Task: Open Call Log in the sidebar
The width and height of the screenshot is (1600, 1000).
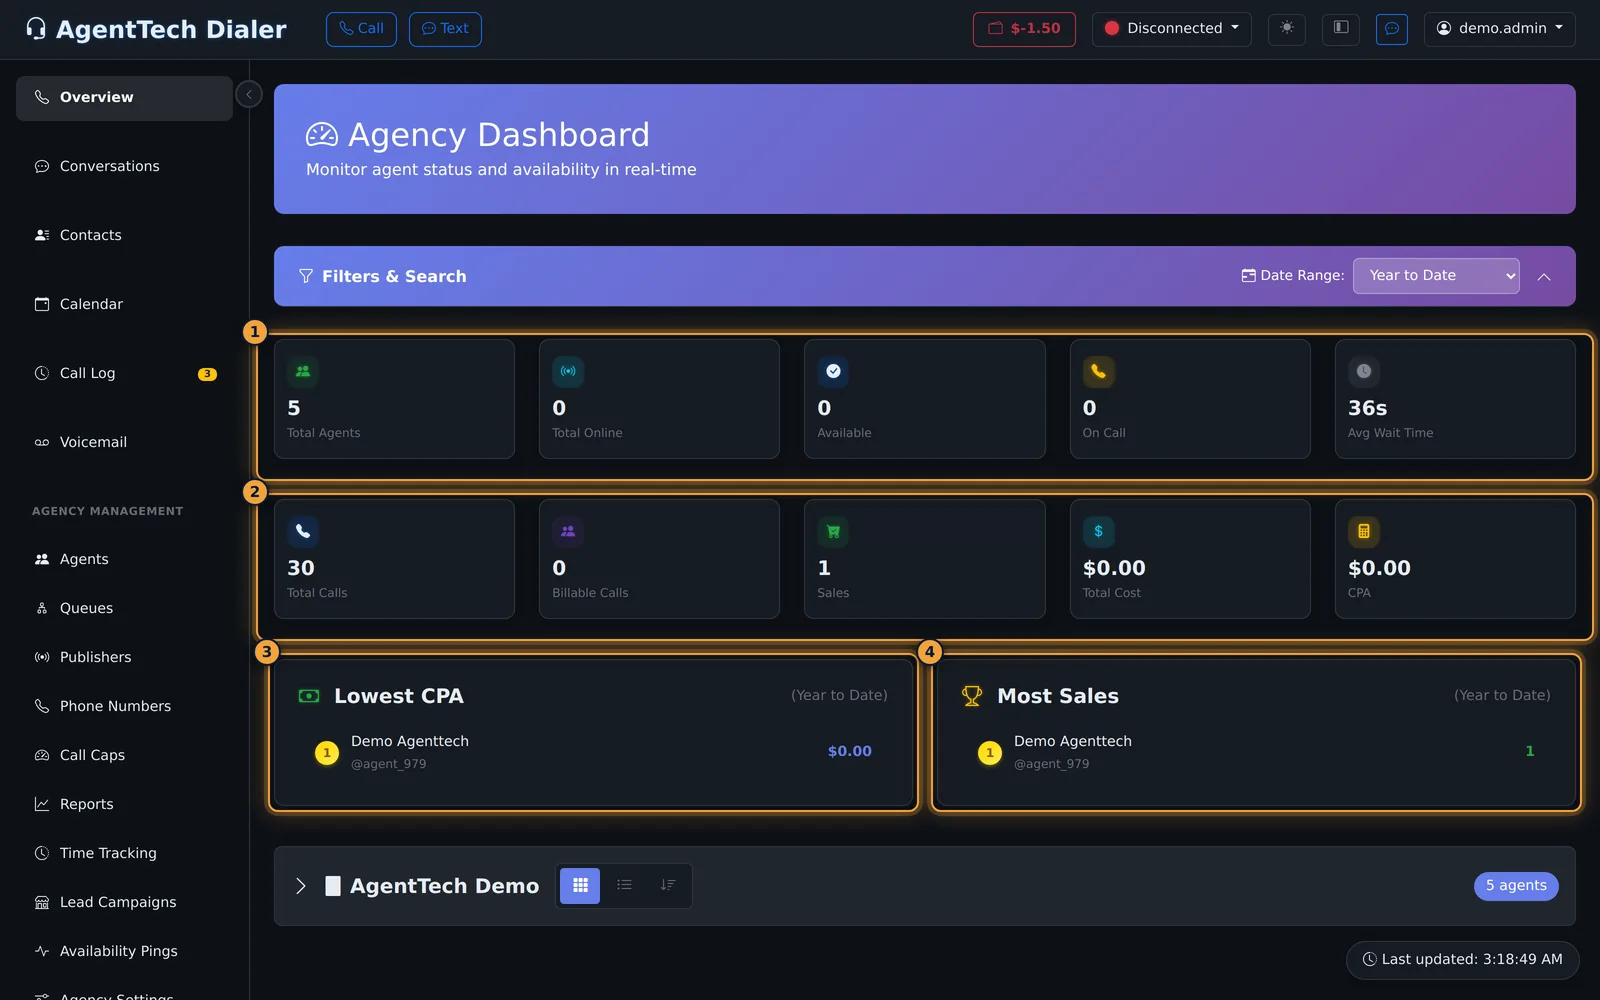Action: [x=124, y=373]
